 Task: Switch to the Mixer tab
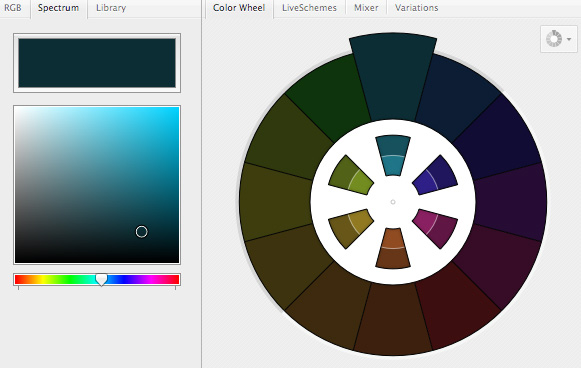(x=366, y=8)
